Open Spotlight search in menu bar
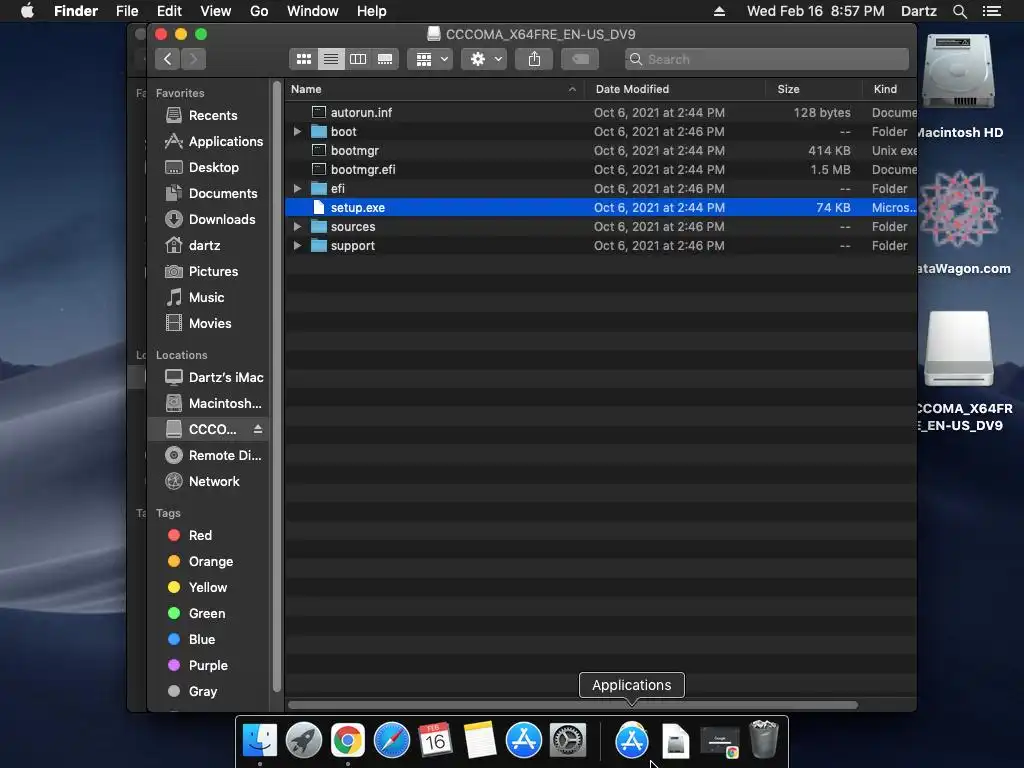The width and height of the screenshot is (1024, 768). pyautogui.click(x=959, y=11)
